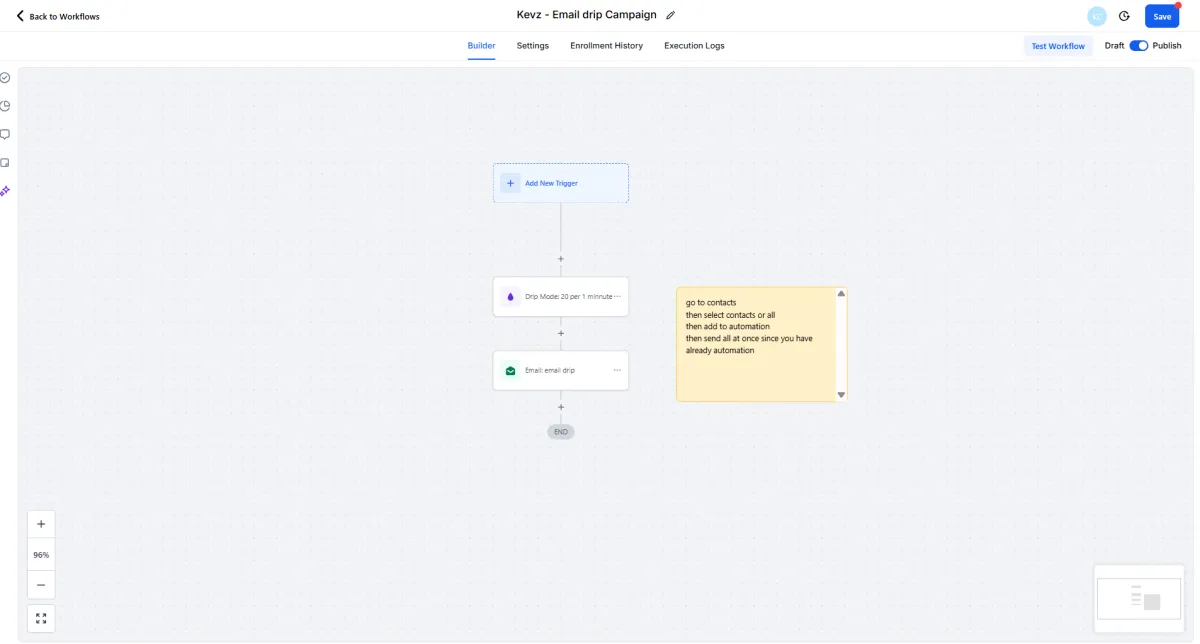Click the END node
Screen dimensions: 1200x644
point(561,432)
